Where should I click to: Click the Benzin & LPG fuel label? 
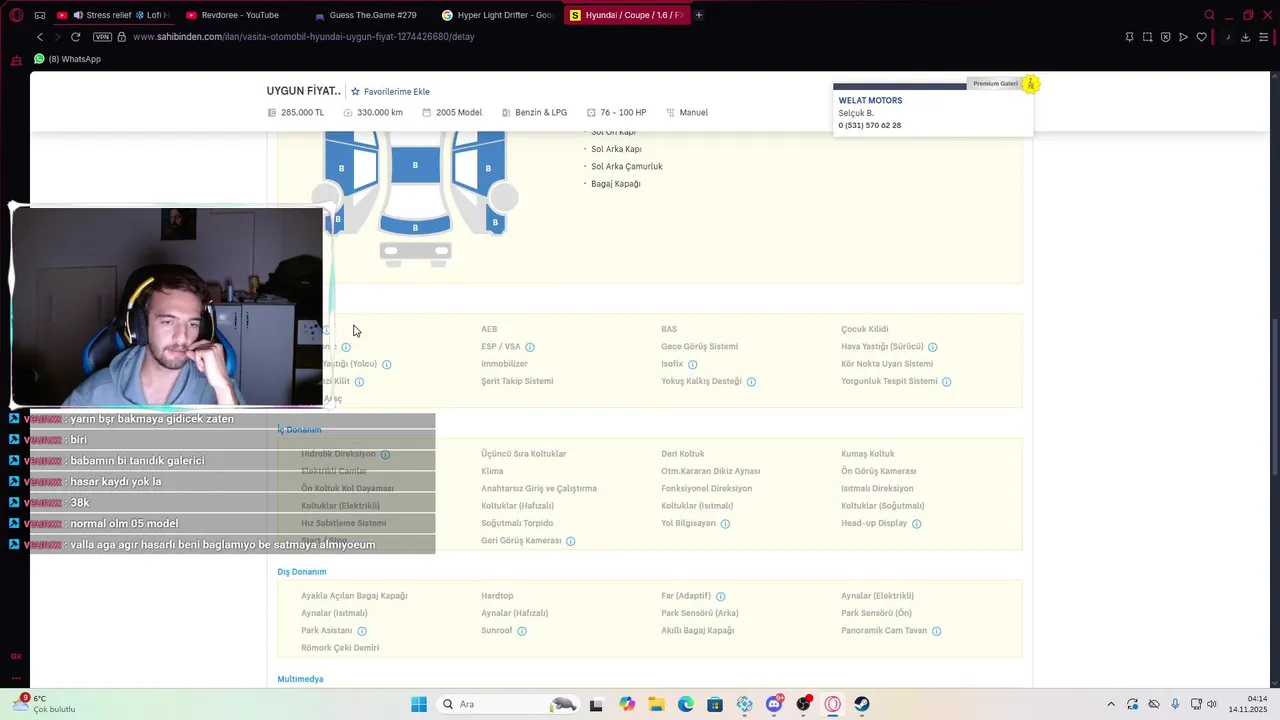541,113
